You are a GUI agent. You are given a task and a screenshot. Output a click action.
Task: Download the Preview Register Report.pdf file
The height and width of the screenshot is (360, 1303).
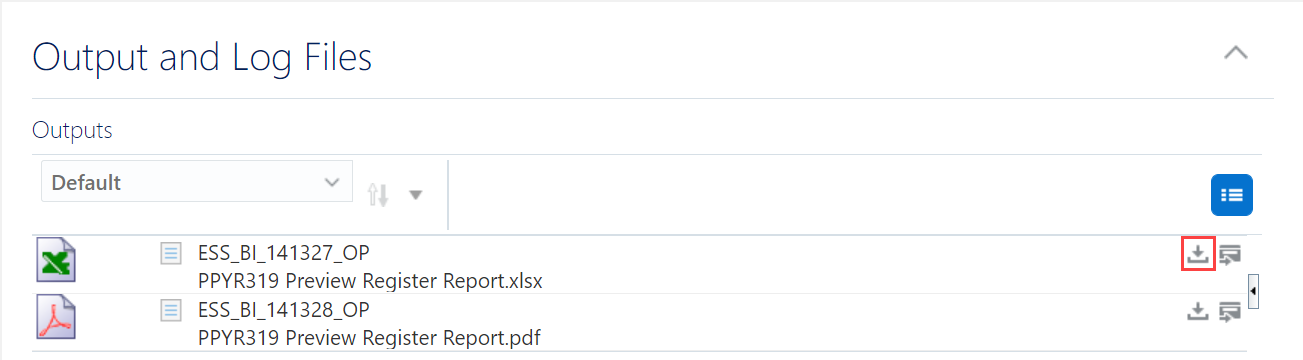(1197, 312)
